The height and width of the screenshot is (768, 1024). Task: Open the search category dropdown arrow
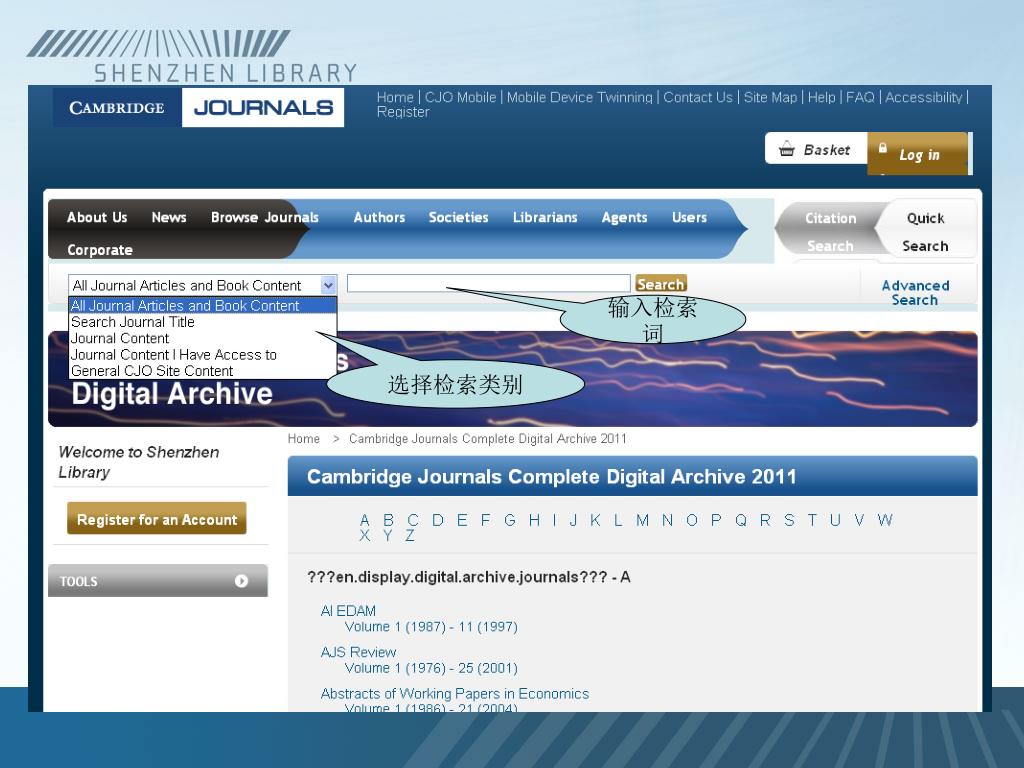coord(328,285)
